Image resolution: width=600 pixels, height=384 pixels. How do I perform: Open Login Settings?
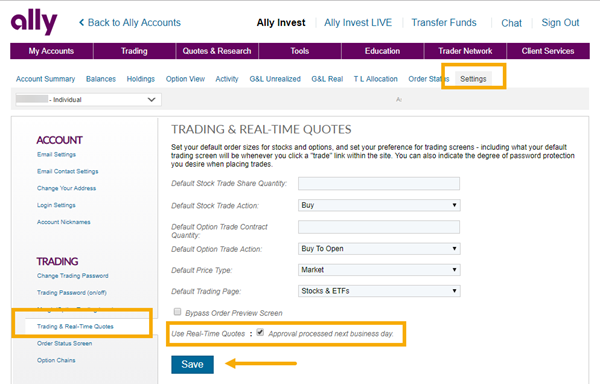[x=56, y=205]
